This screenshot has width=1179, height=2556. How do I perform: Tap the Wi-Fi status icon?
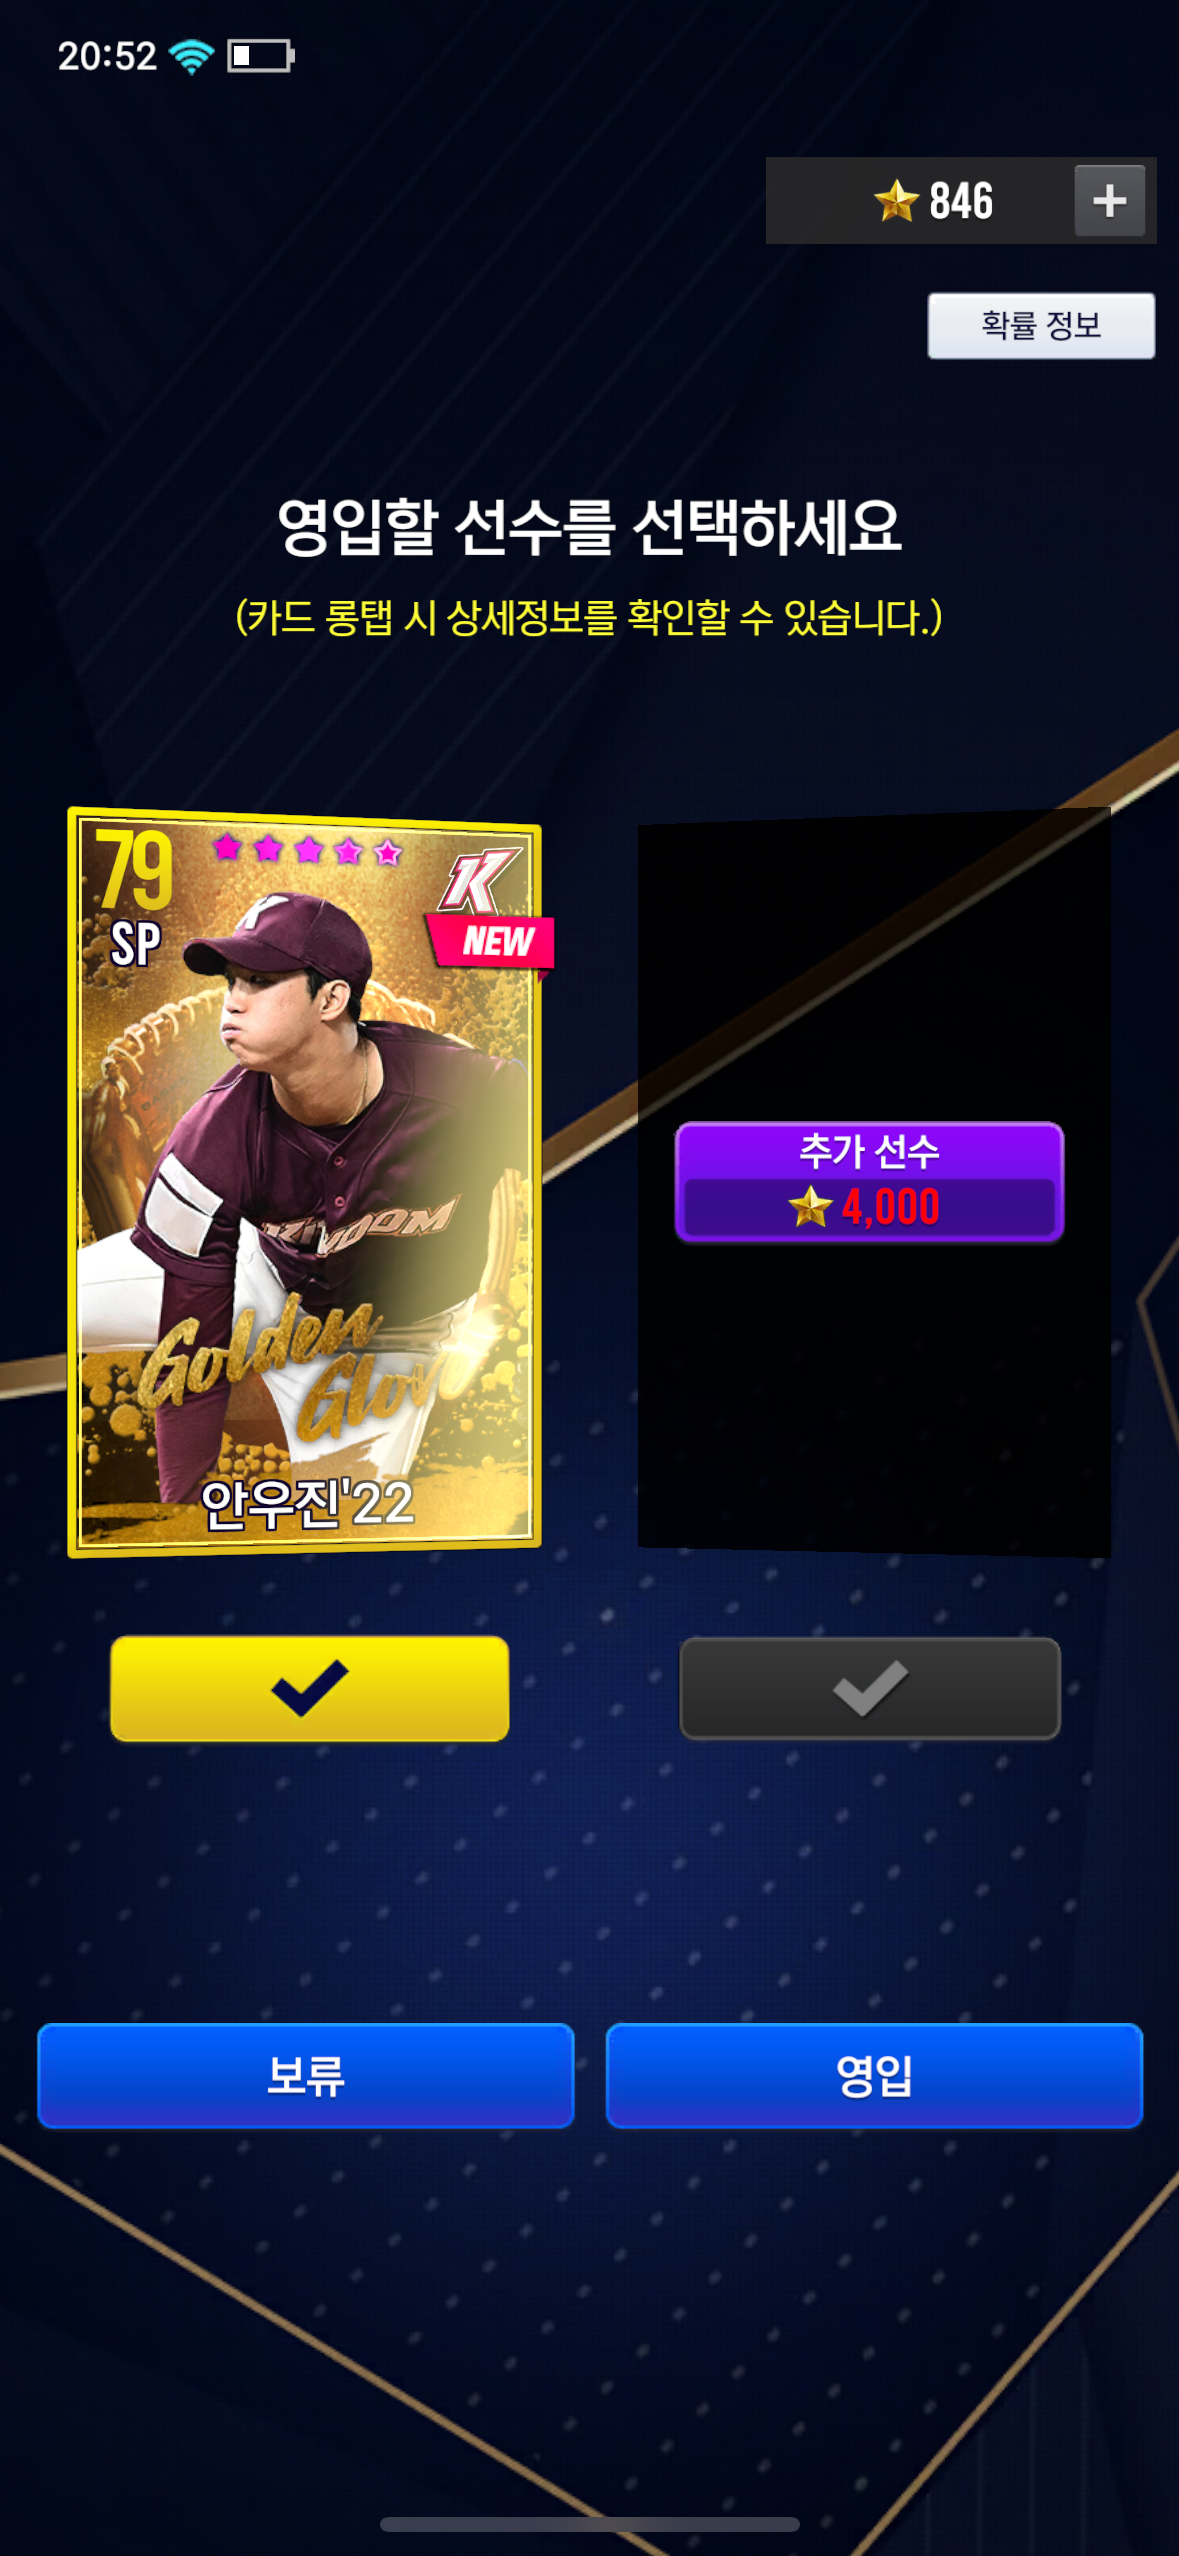pyautogui.click(x=192, y=56)
